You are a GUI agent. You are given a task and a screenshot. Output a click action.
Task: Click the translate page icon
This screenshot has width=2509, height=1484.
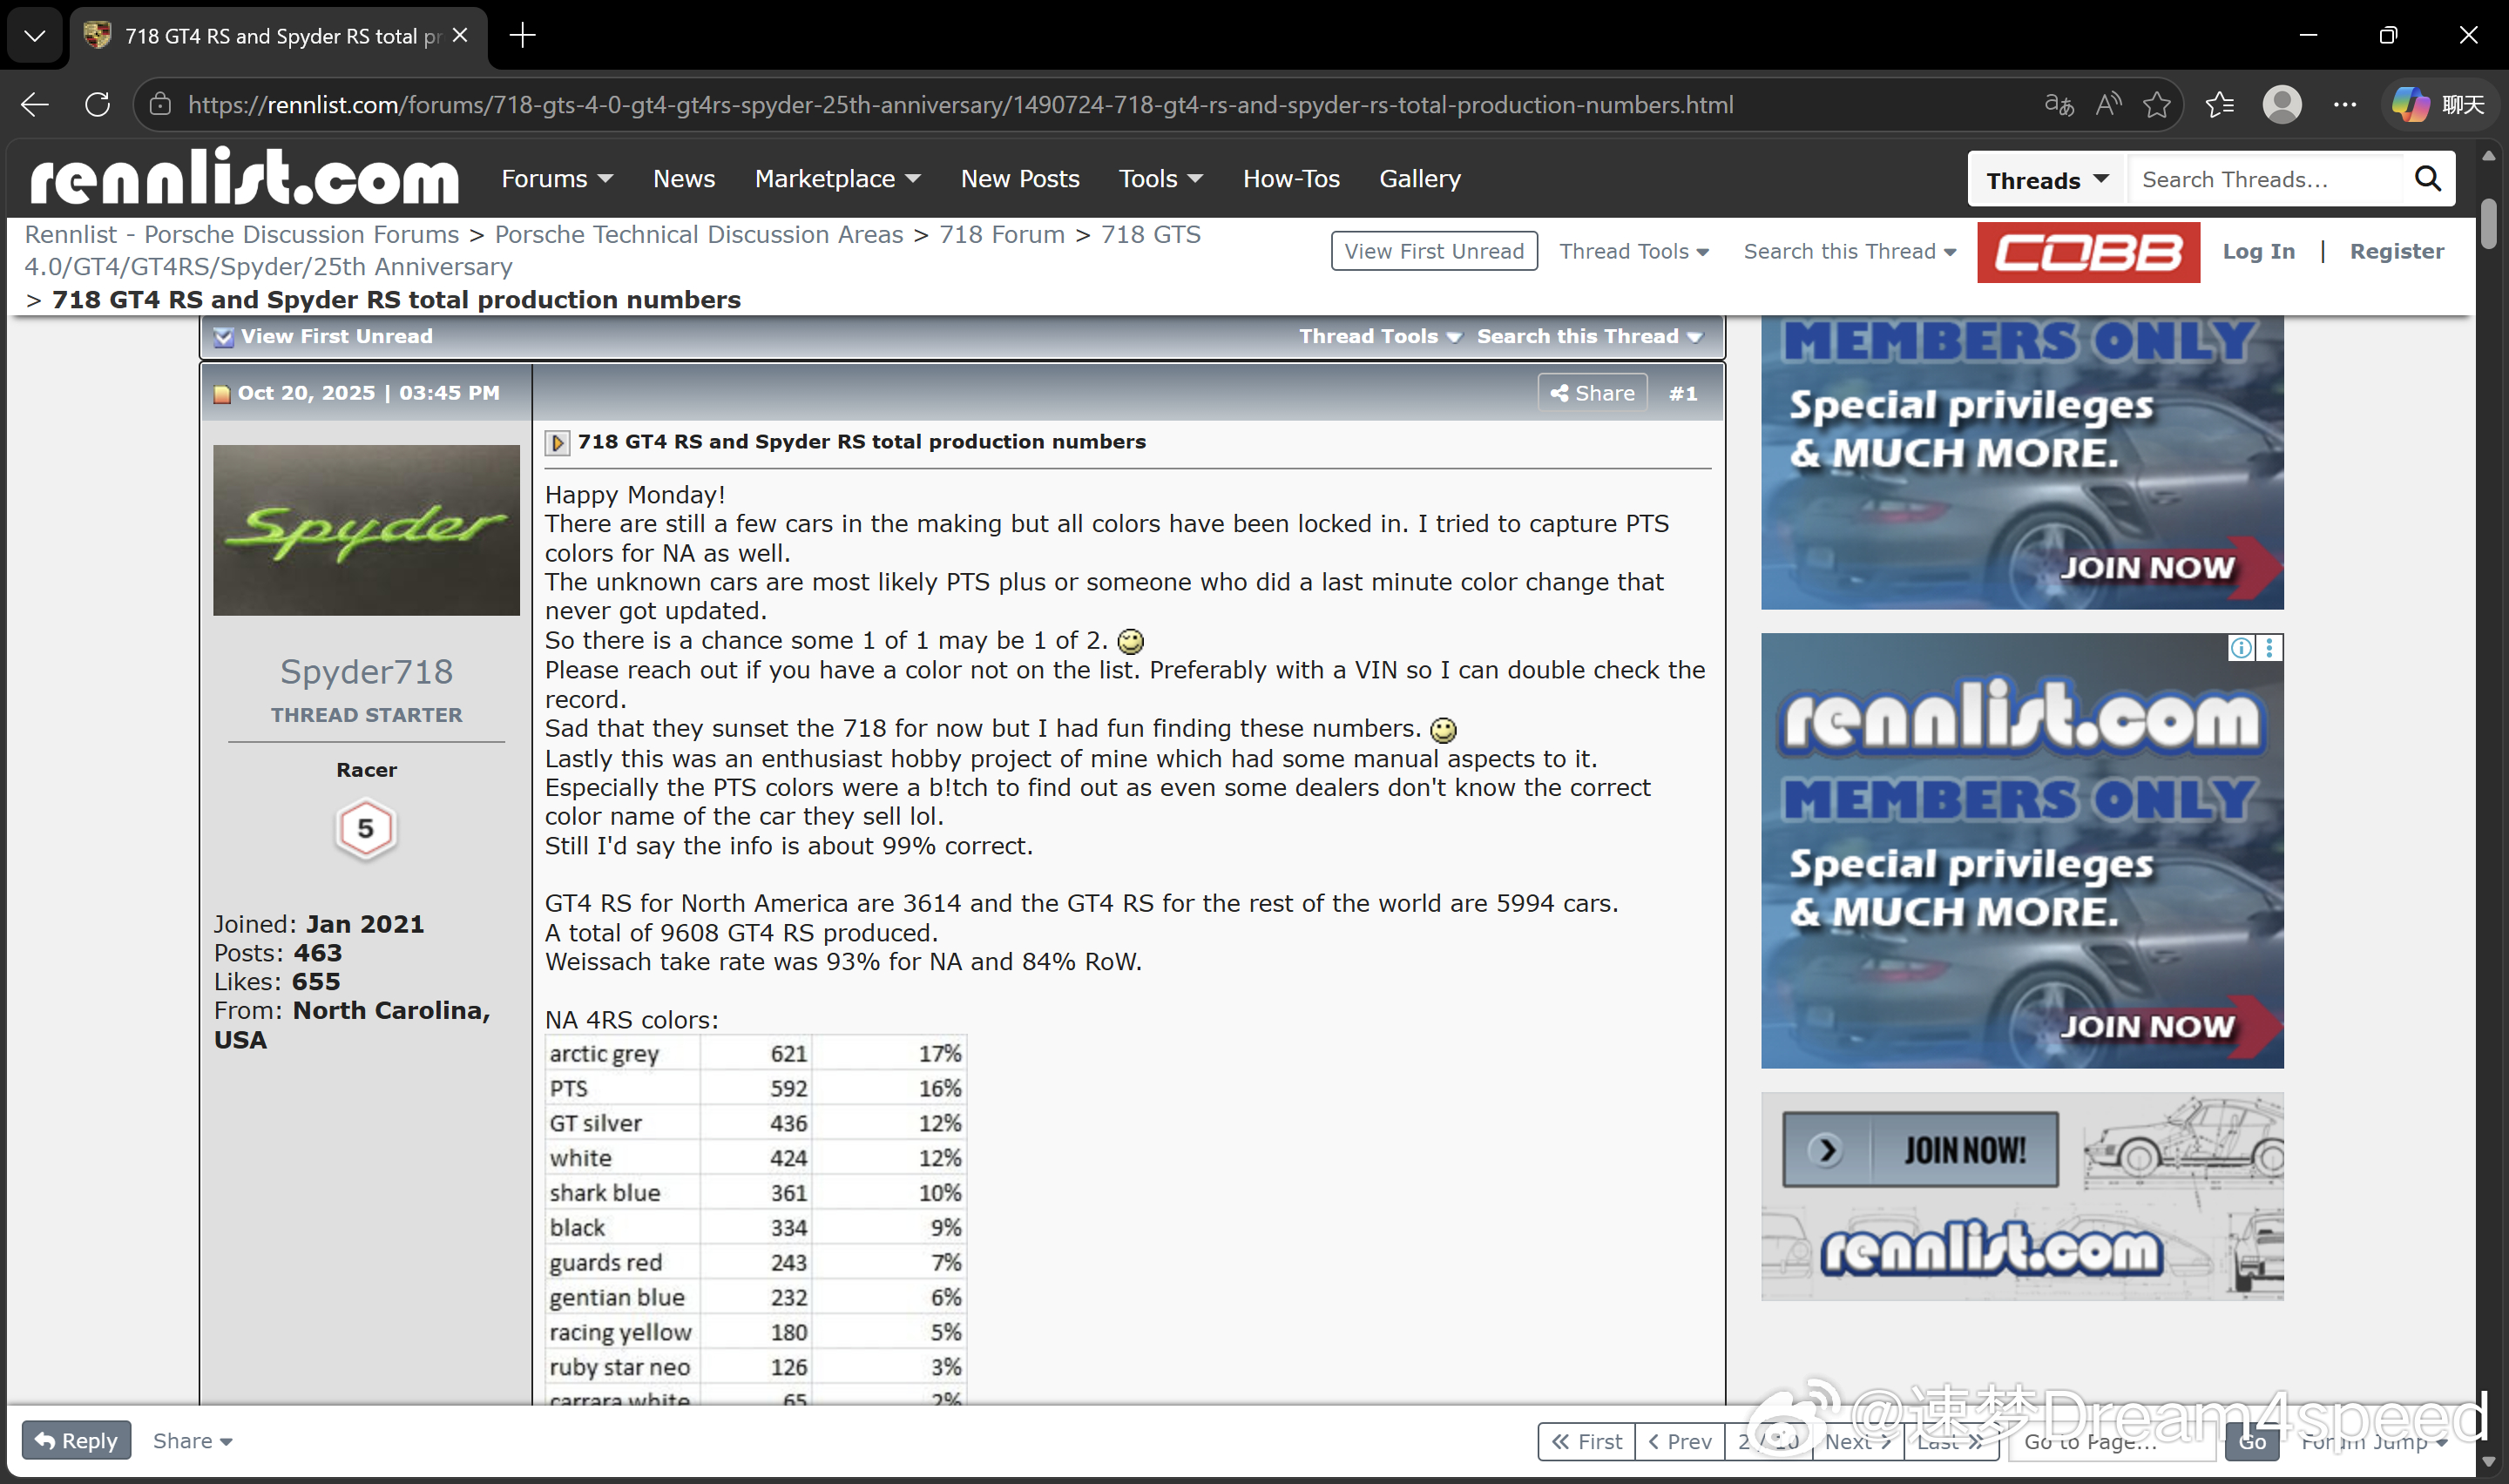point(2059,105)
